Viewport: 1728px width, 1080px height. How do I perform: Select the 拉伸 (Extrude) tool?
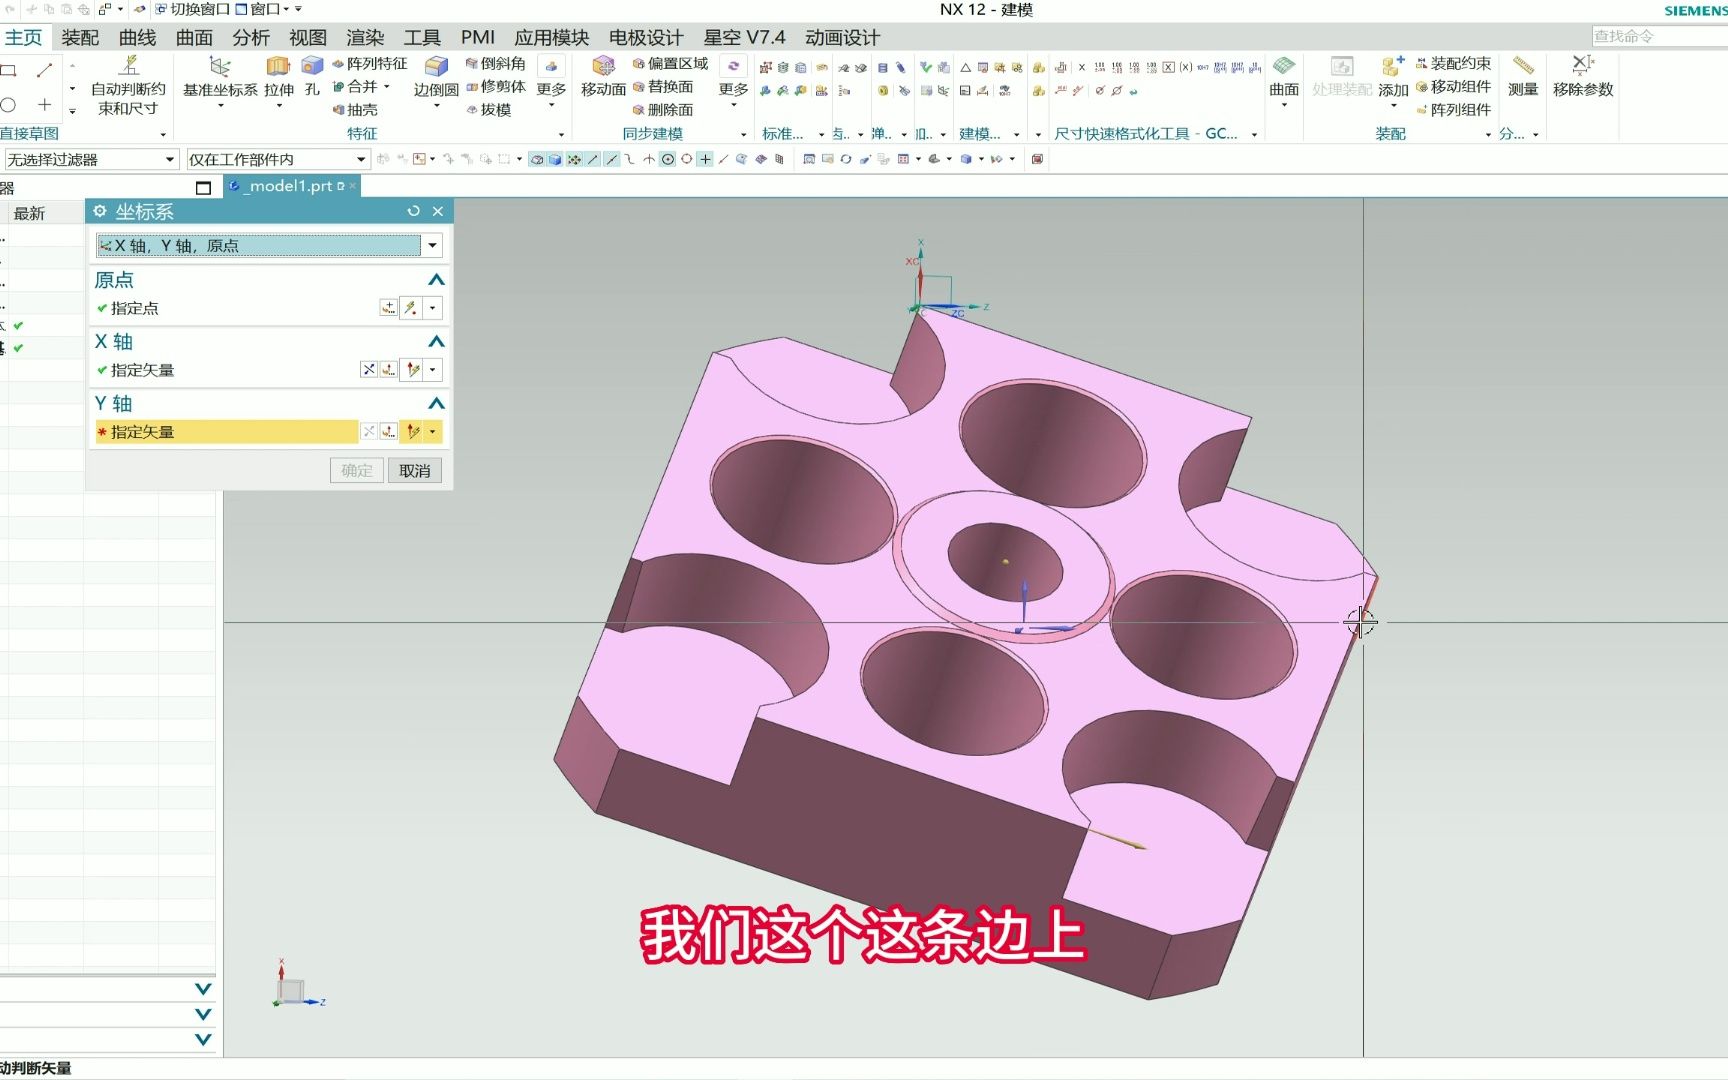279,88
